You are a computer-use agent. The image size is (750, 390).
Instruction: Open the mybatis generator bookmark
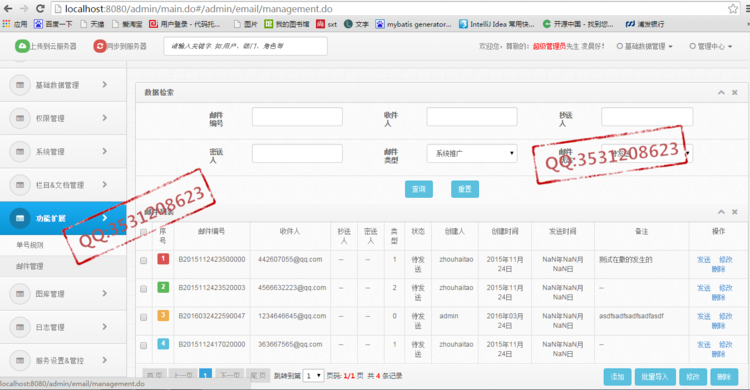(x=413, y=24)
